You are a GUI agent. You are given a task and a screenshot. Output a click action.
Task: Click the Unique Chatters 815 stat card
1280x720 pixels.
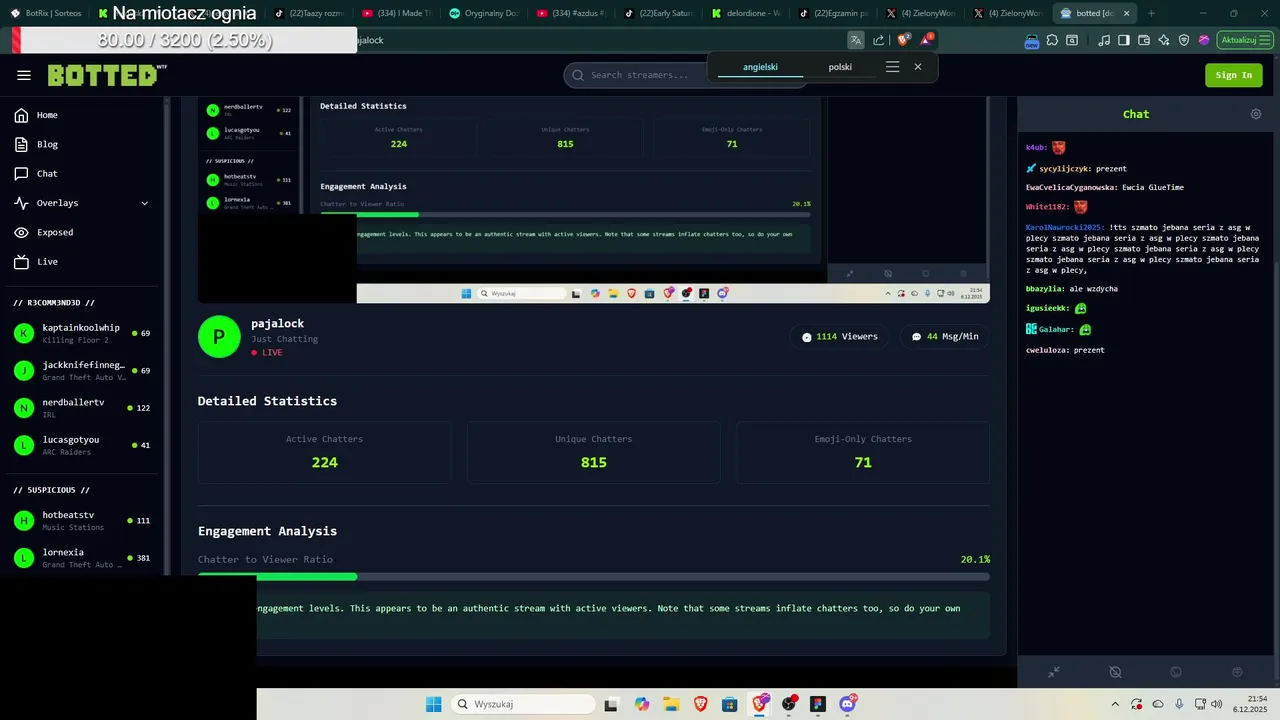pos(594,452)
